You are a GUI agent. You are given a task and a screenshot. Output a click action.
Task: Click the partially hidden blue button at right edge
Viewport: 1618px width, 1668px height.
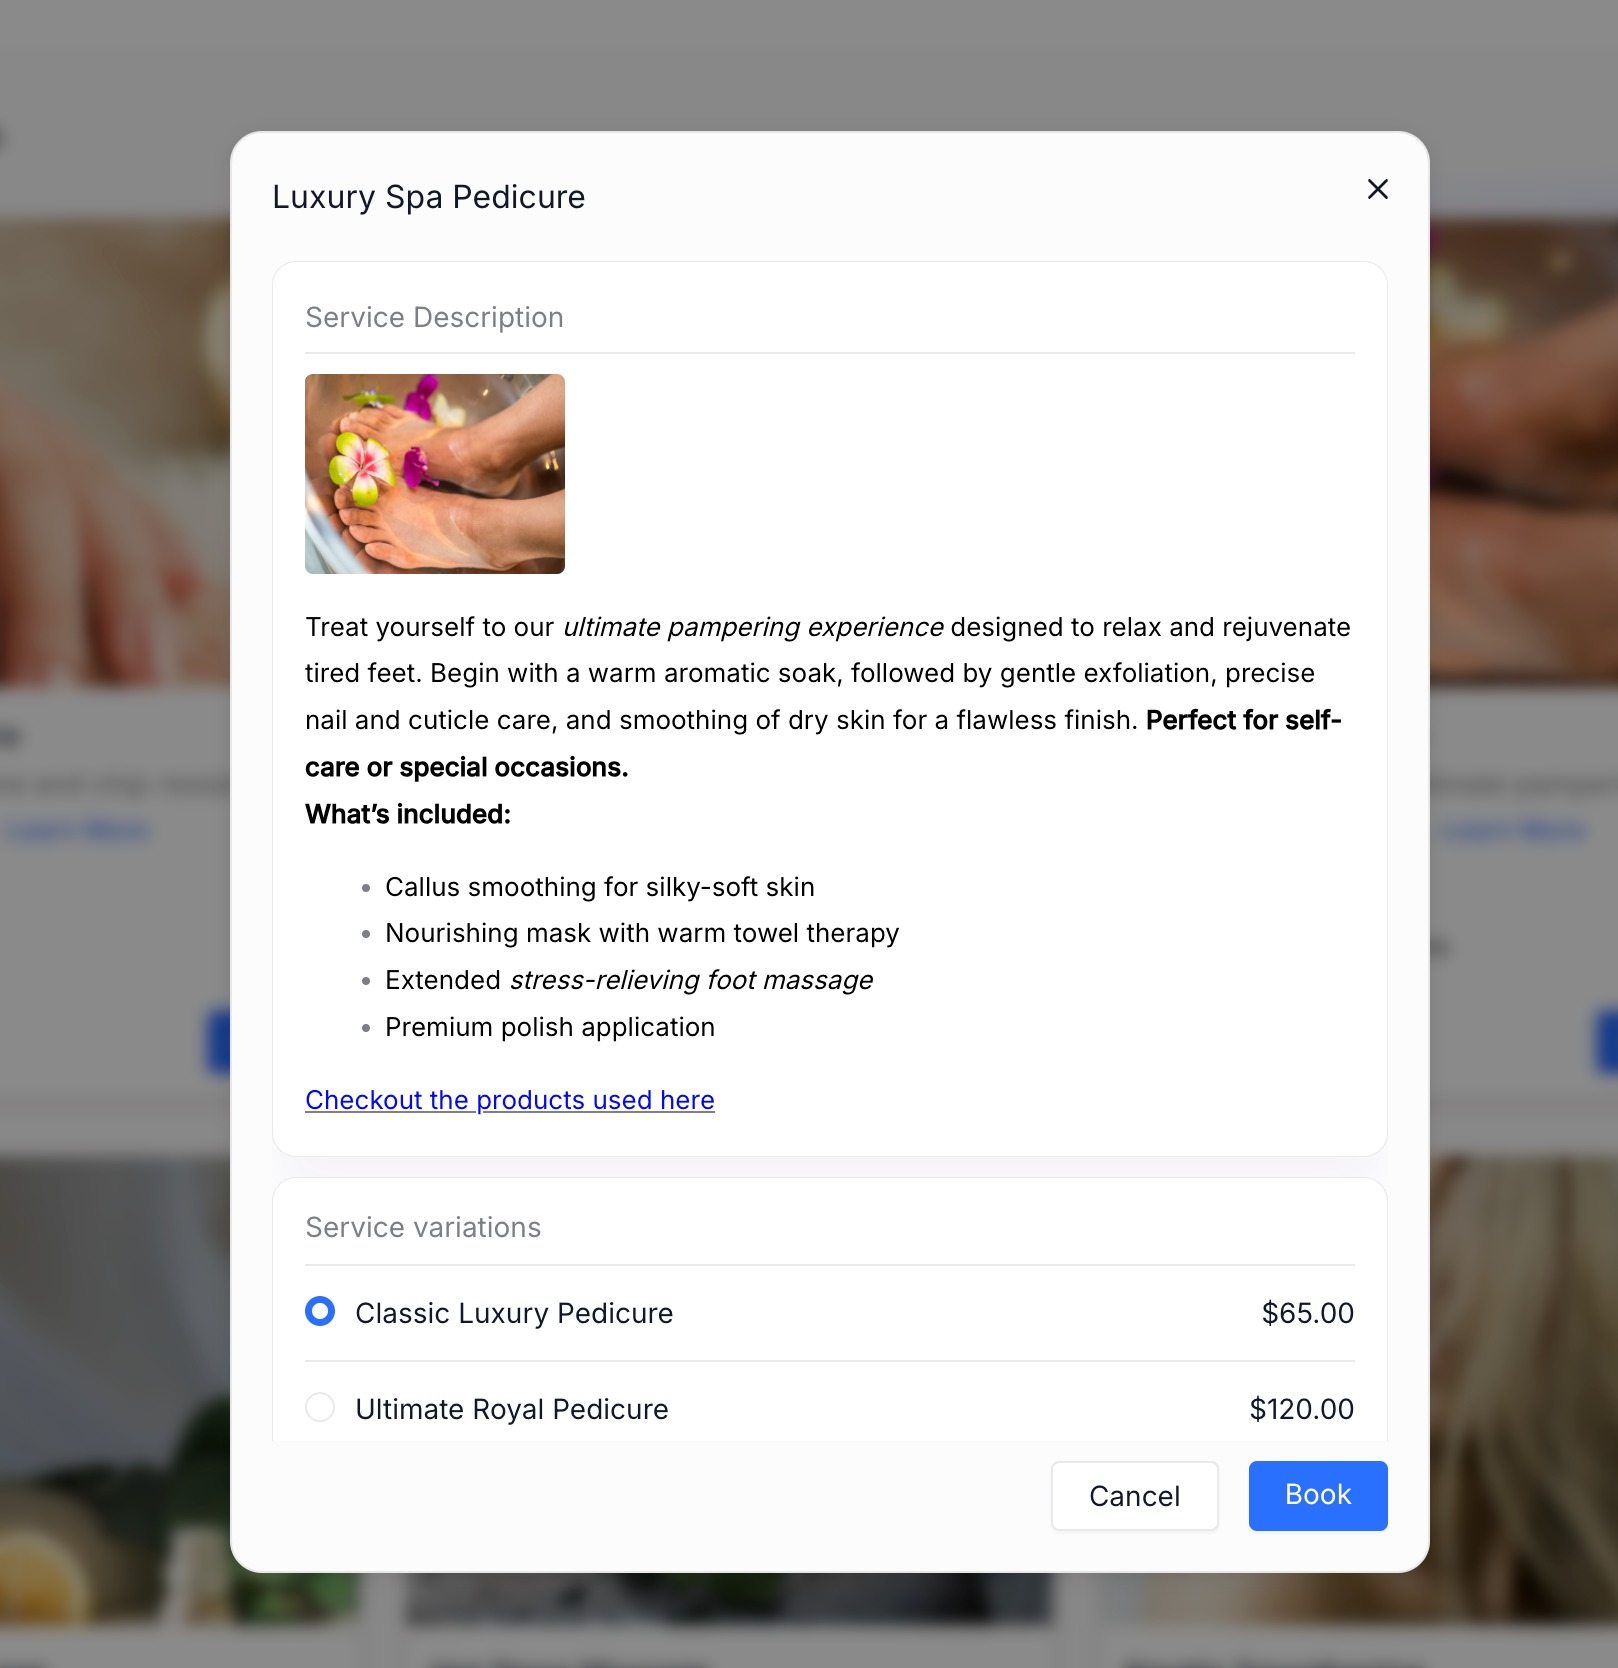1605,1041
